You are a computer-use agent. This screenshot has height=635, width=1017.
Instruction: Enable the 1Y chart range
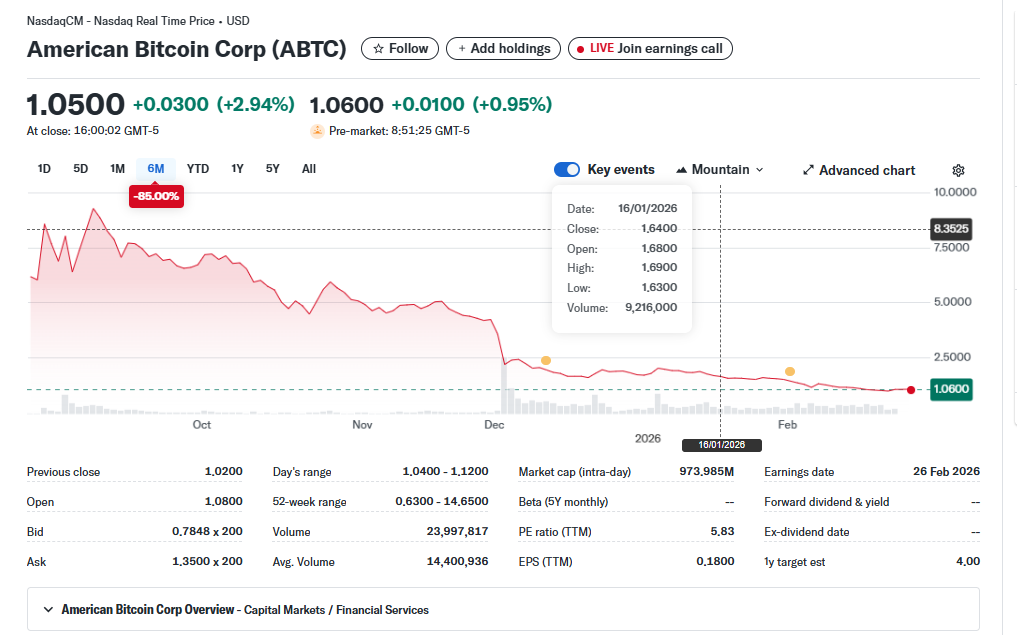[x=237, y=168]
